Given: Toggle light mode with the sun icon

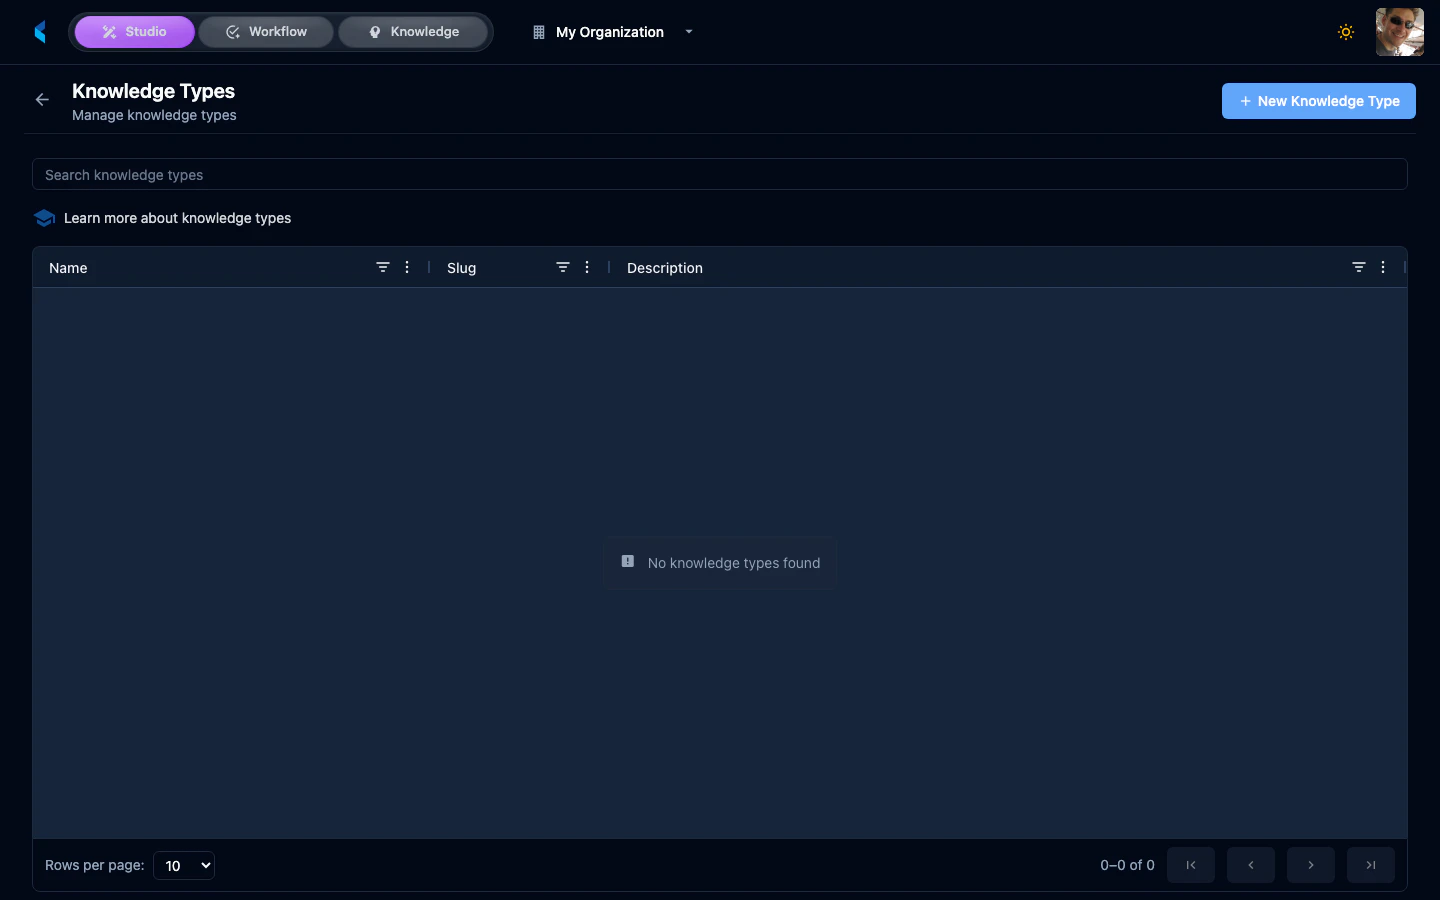Looking at the screenshot, I should (1346, 31).
